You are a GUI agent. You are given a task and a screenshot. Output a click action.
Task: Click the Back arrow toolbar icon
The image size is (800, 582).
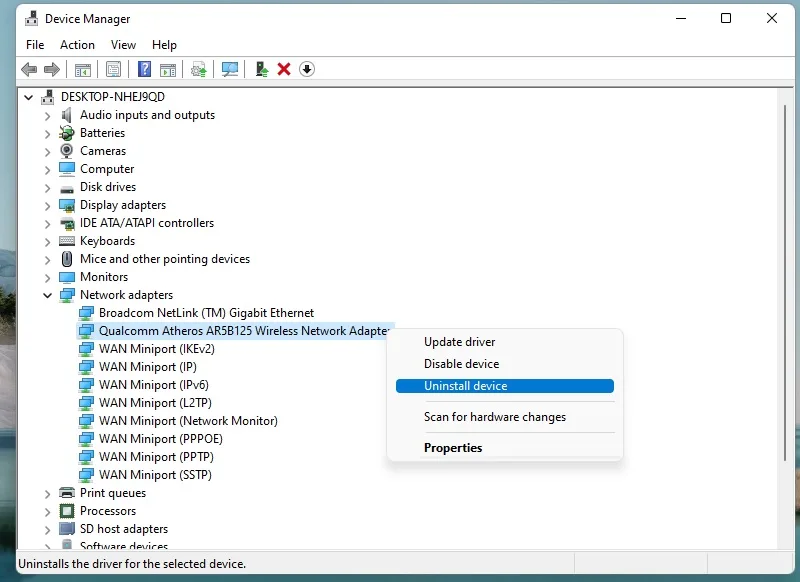tap(29, 69)
